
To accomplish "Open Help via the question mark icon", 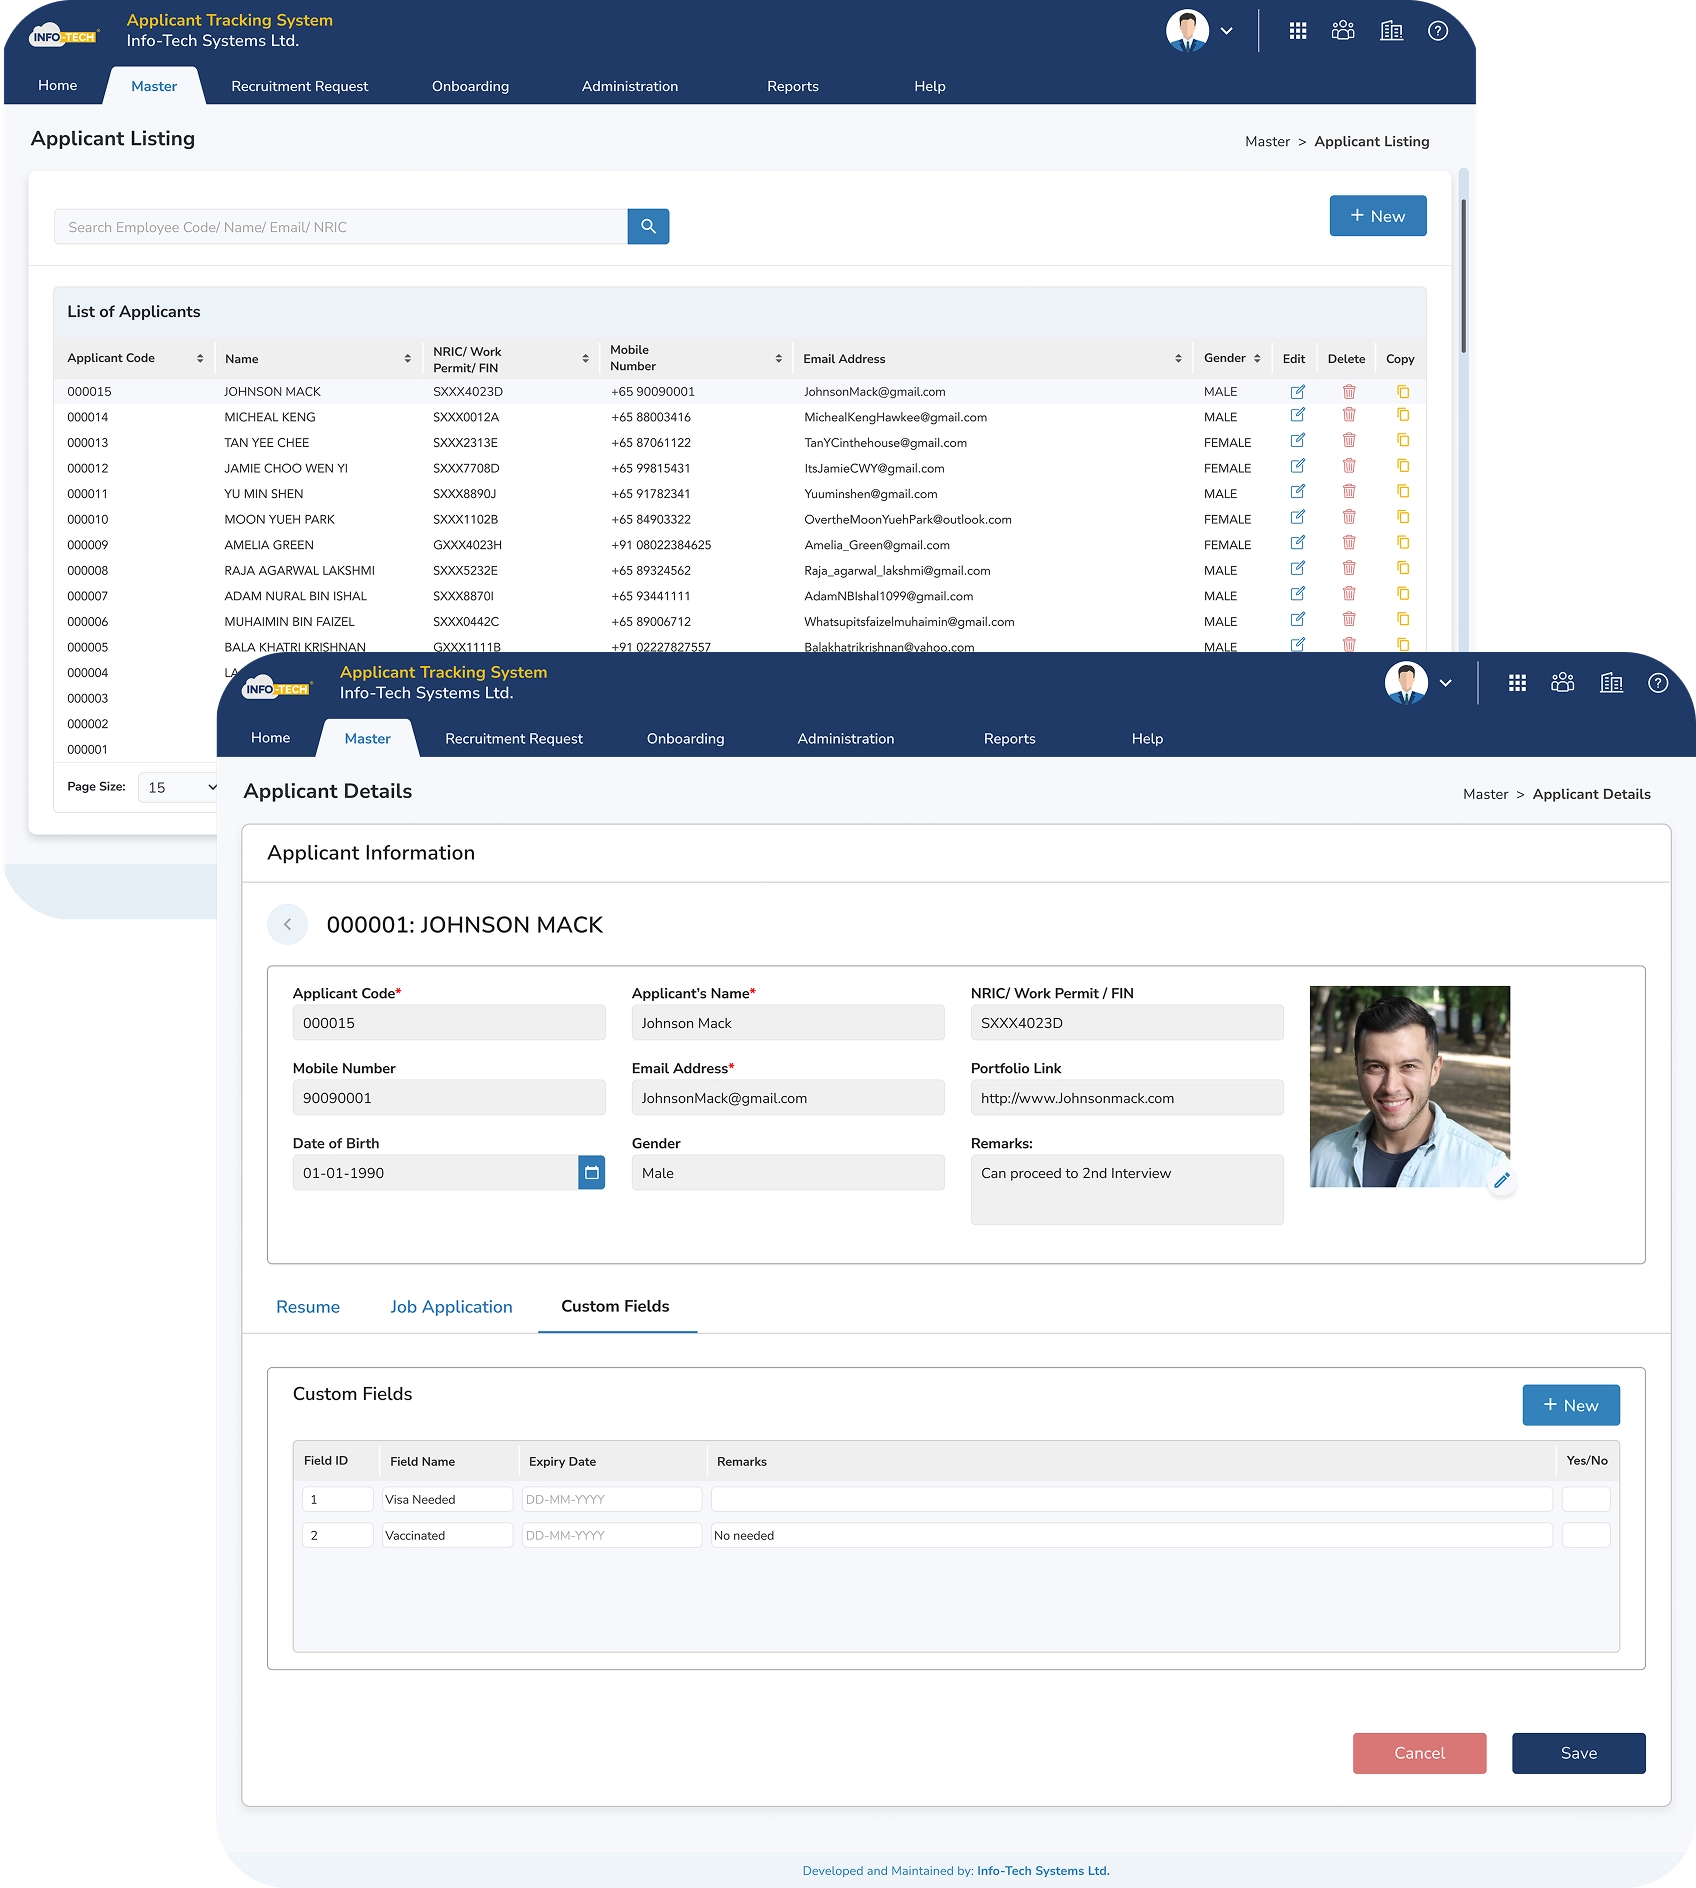I will (x=1658, y=683).
